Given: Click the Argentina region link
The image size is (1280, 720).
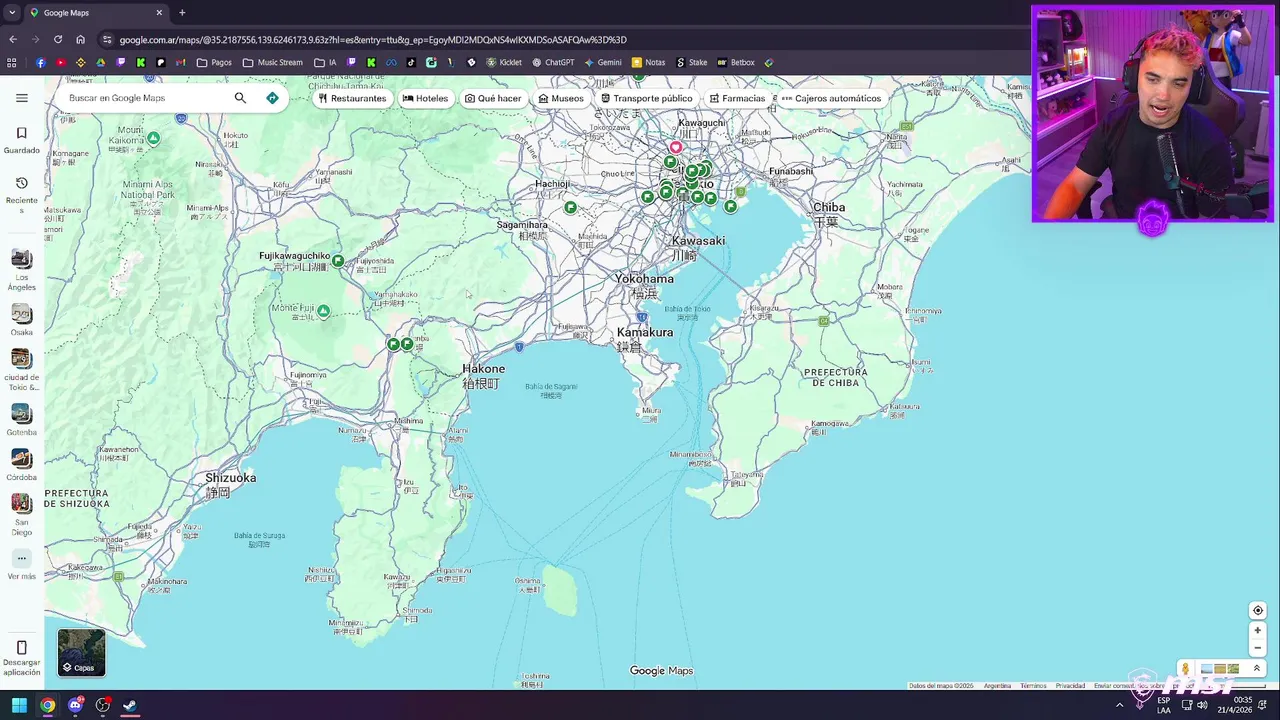Looking at the screenshot, I should coord(997,686).
